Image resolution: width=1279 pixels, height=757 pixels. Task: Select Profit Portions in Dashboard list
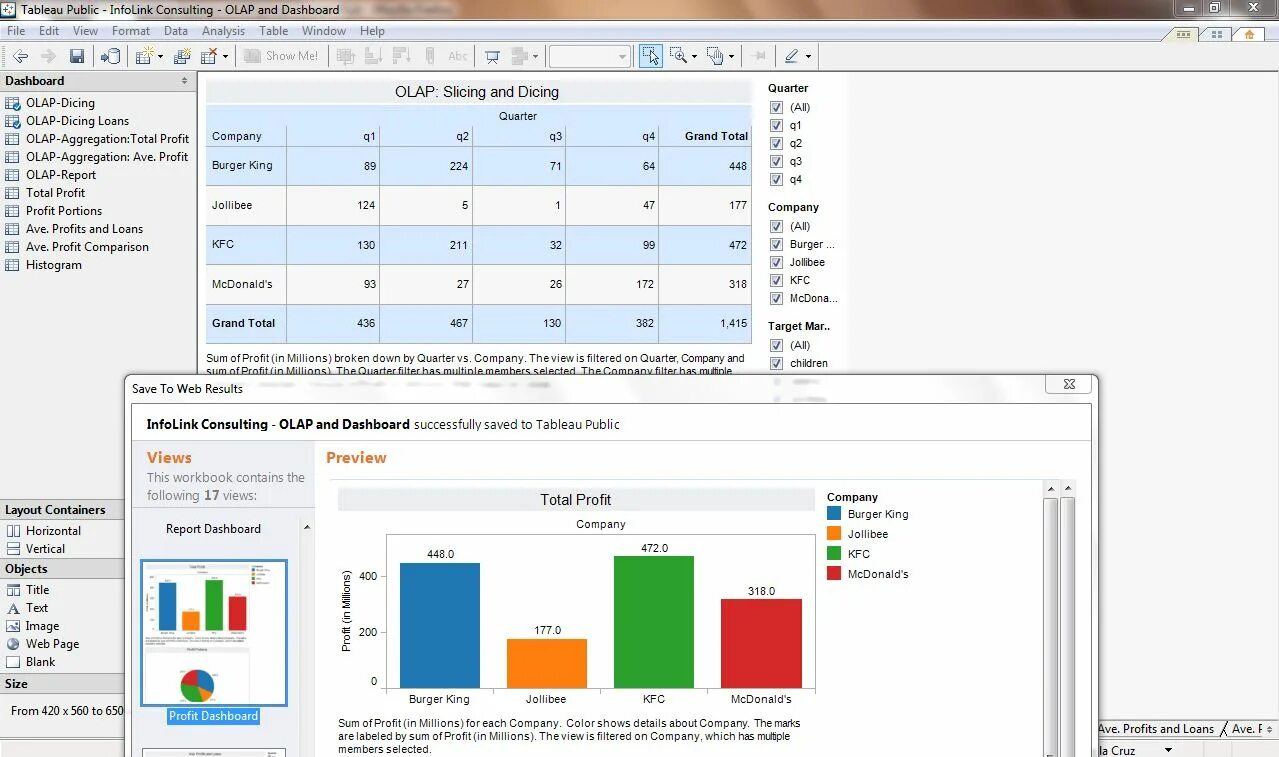(x=64, y=211)
